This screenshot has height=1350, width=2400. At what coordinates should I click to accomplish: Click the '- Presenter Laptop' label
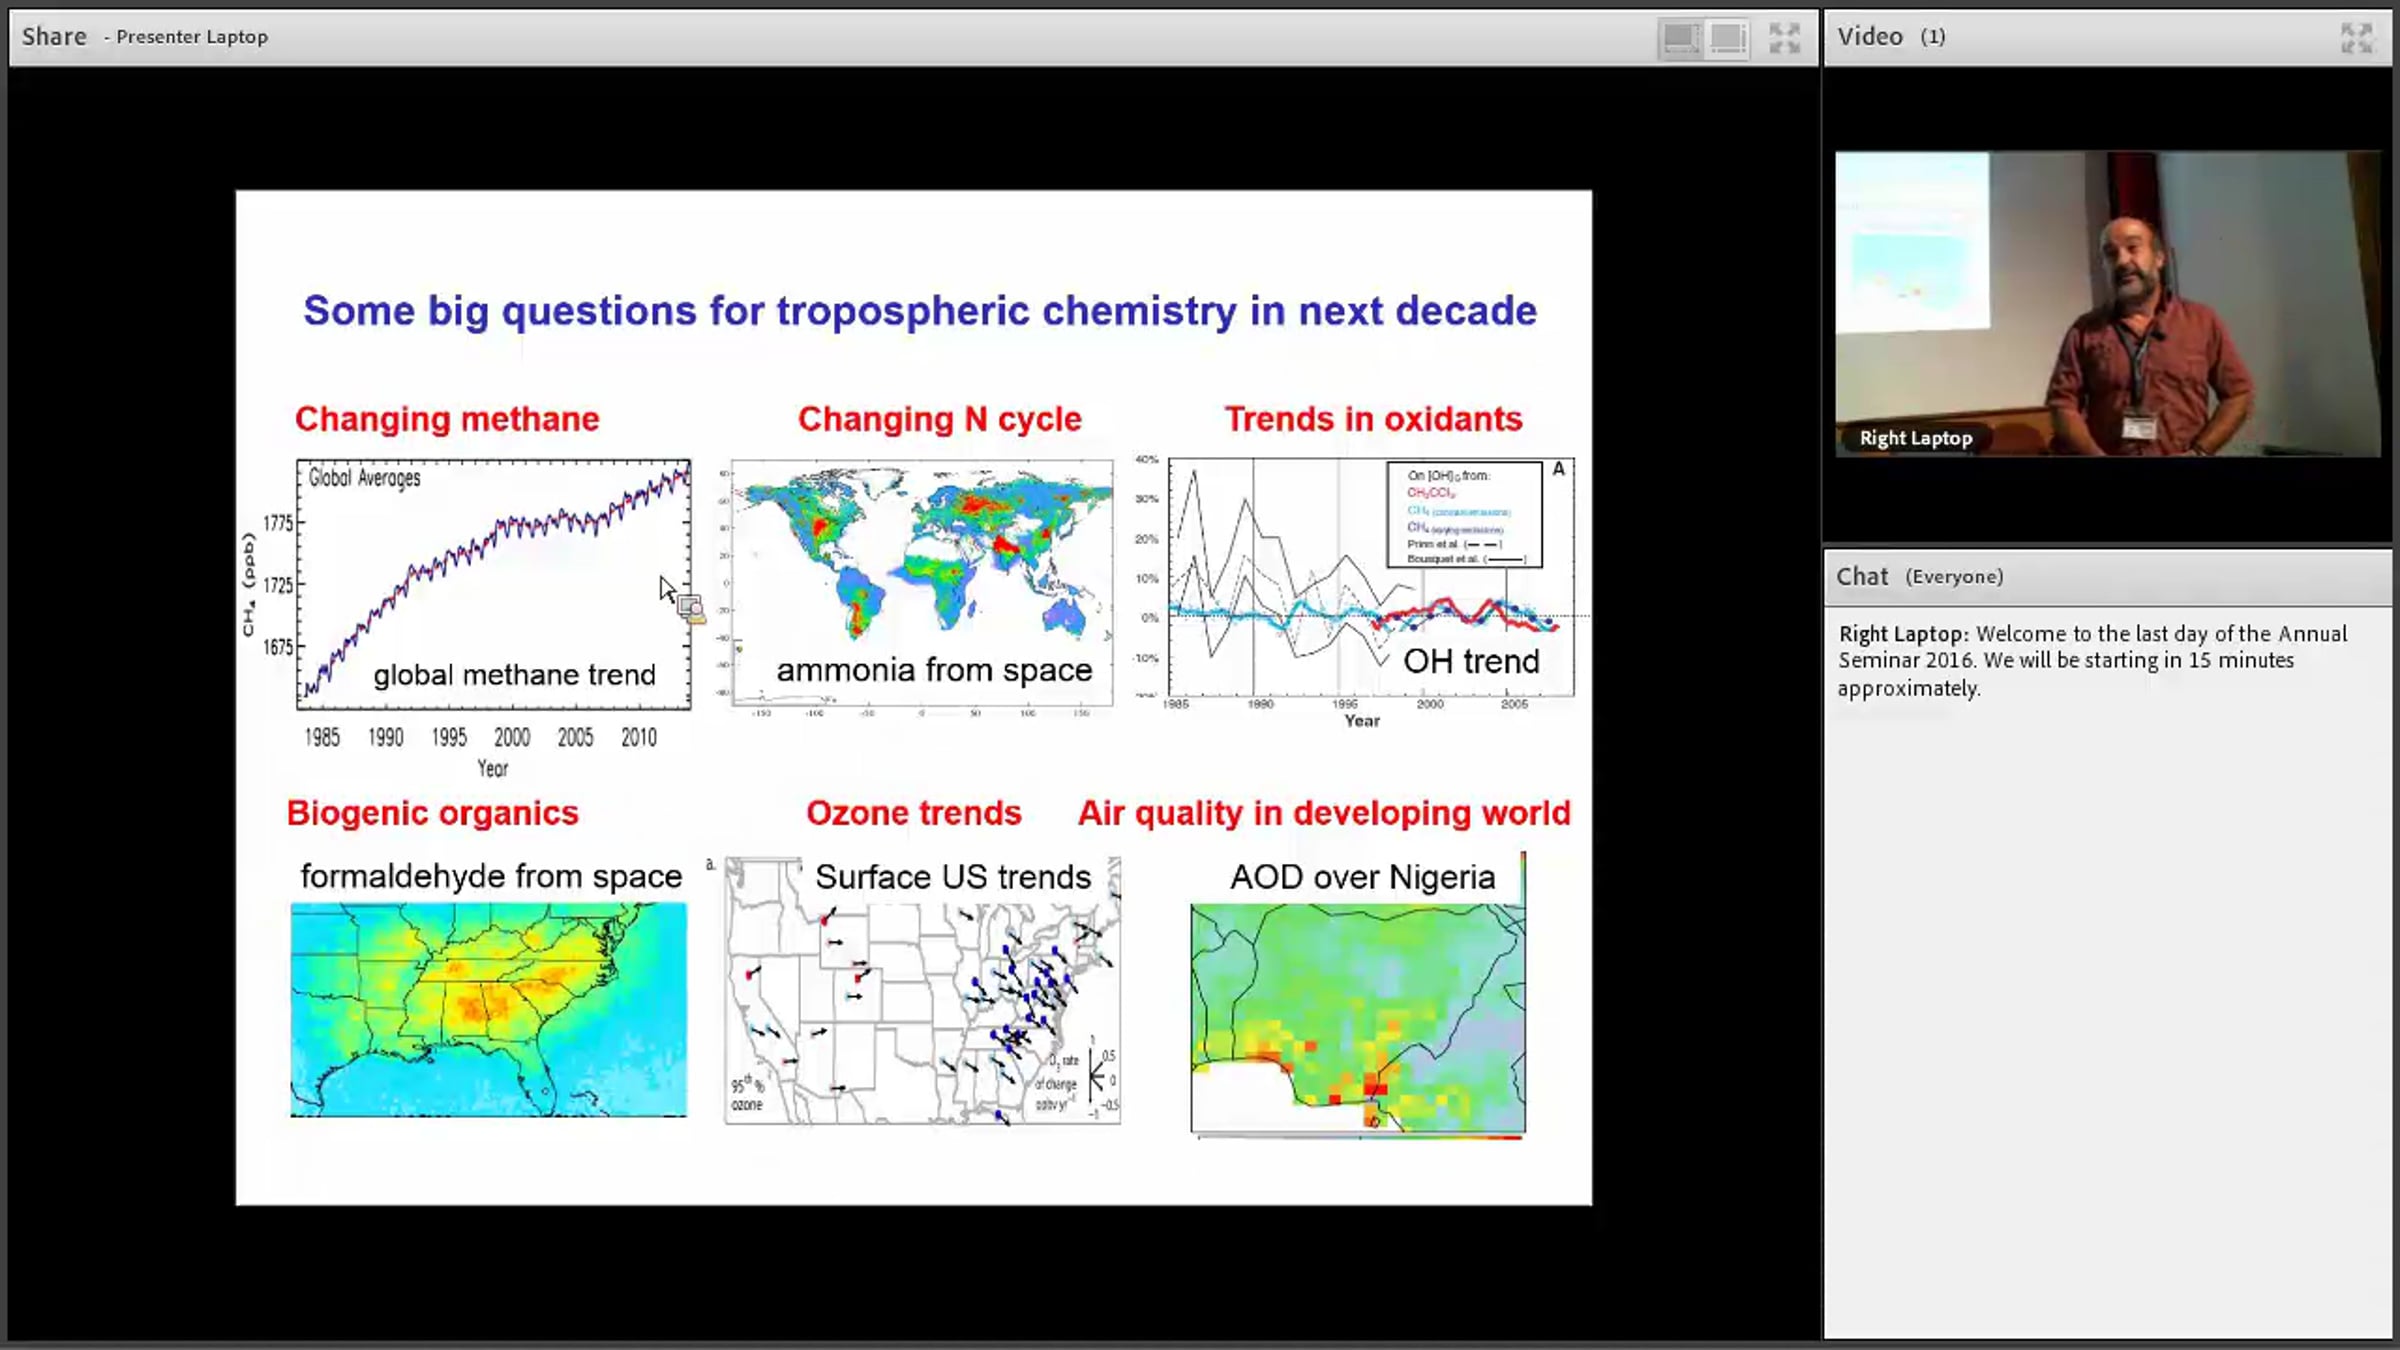pyautogui.click(x=186, y=37)
